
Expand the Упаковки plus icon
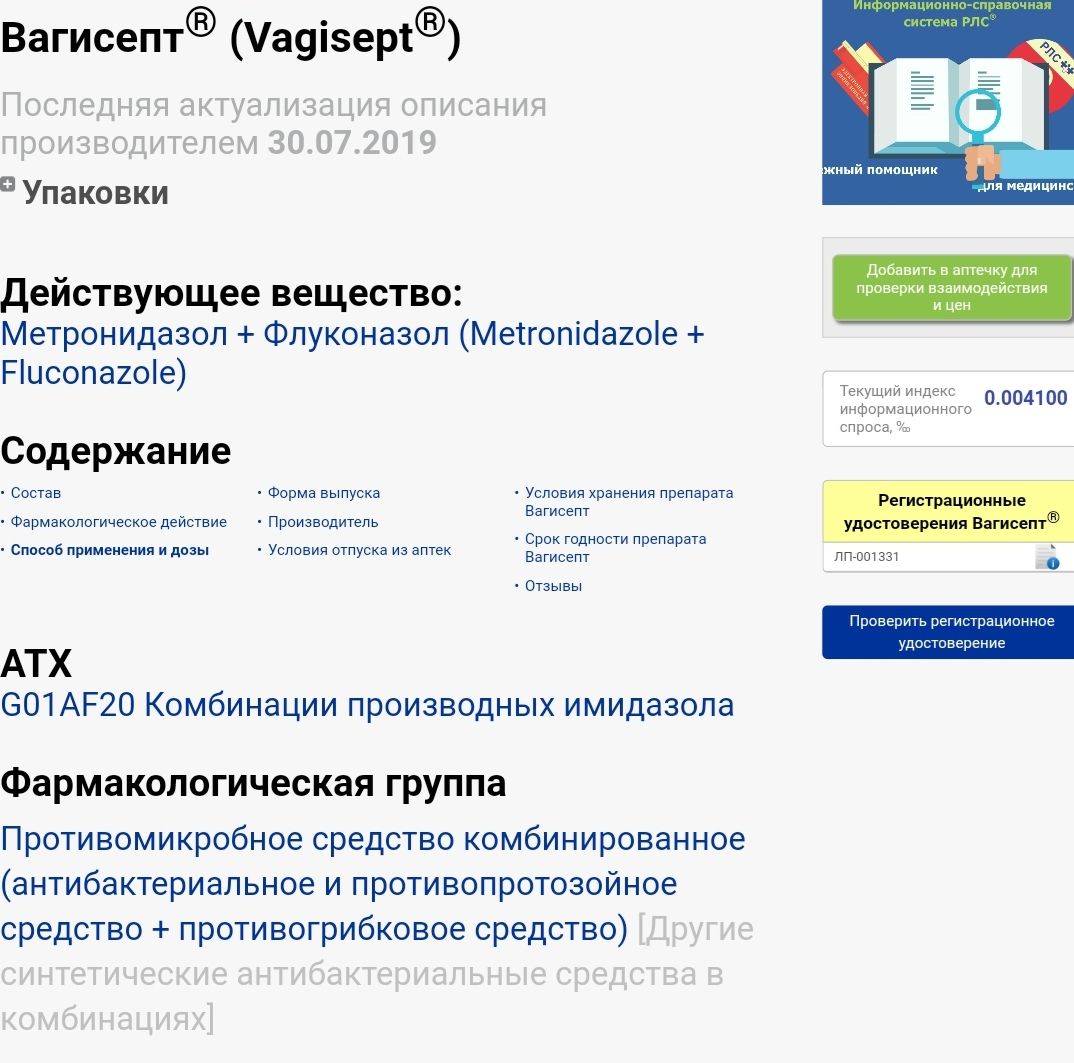pos(8,184)
